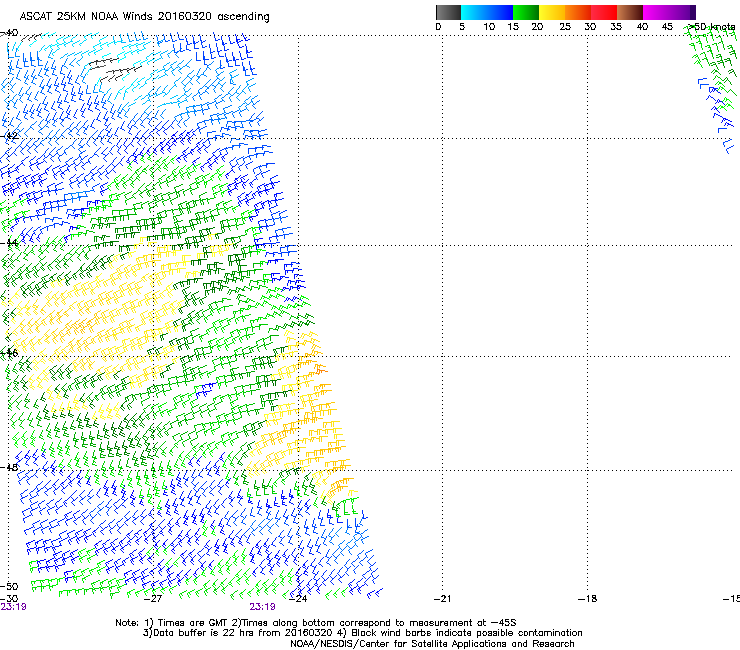Select the yellow 20–25 knots color band

[552, 12]
